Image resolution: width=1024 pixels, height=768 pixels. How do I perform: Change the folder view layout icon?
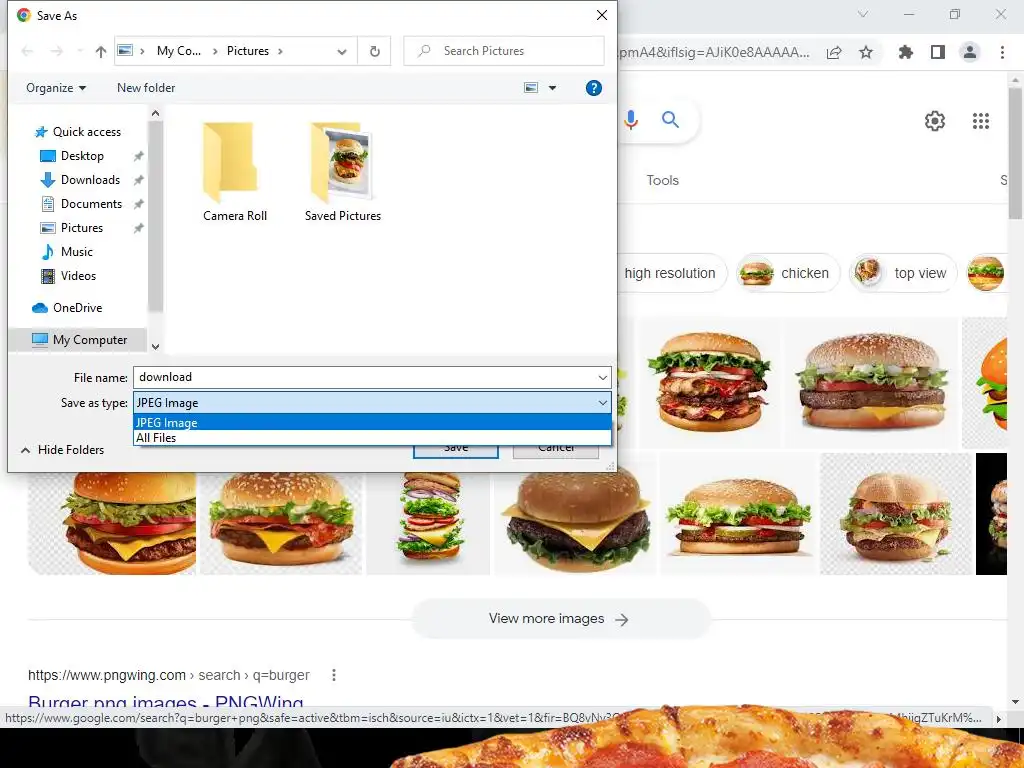pyautogui.click(x=532, y=88)
